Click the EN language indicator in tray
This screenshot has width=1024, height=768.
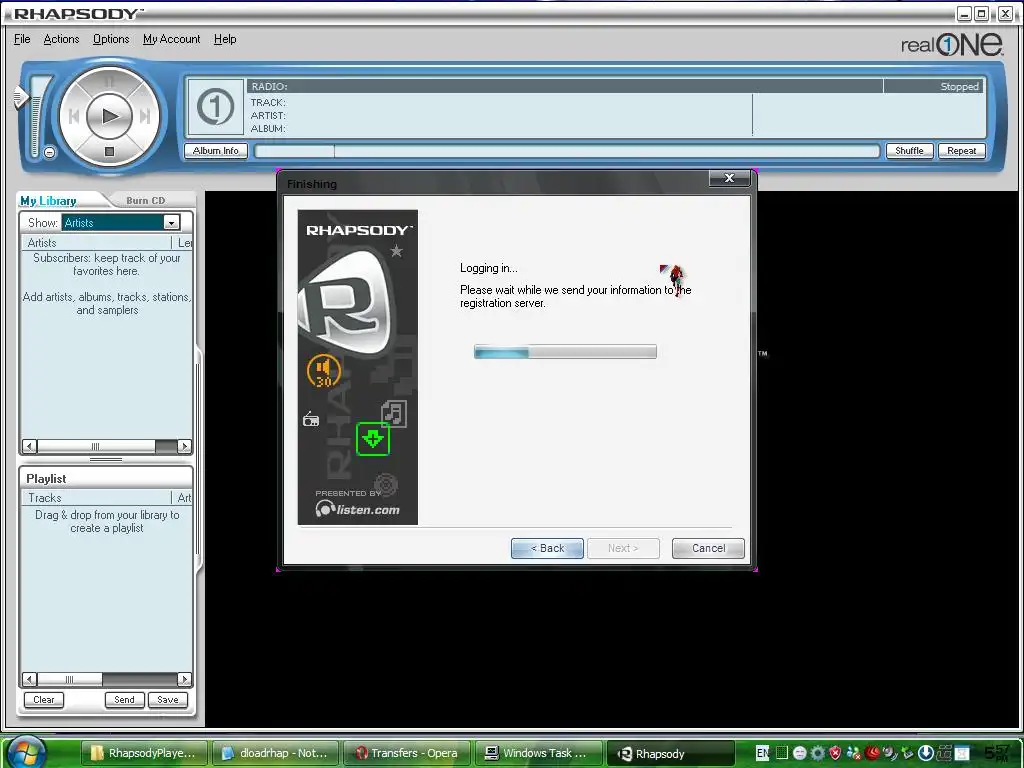tap(762, 753)
